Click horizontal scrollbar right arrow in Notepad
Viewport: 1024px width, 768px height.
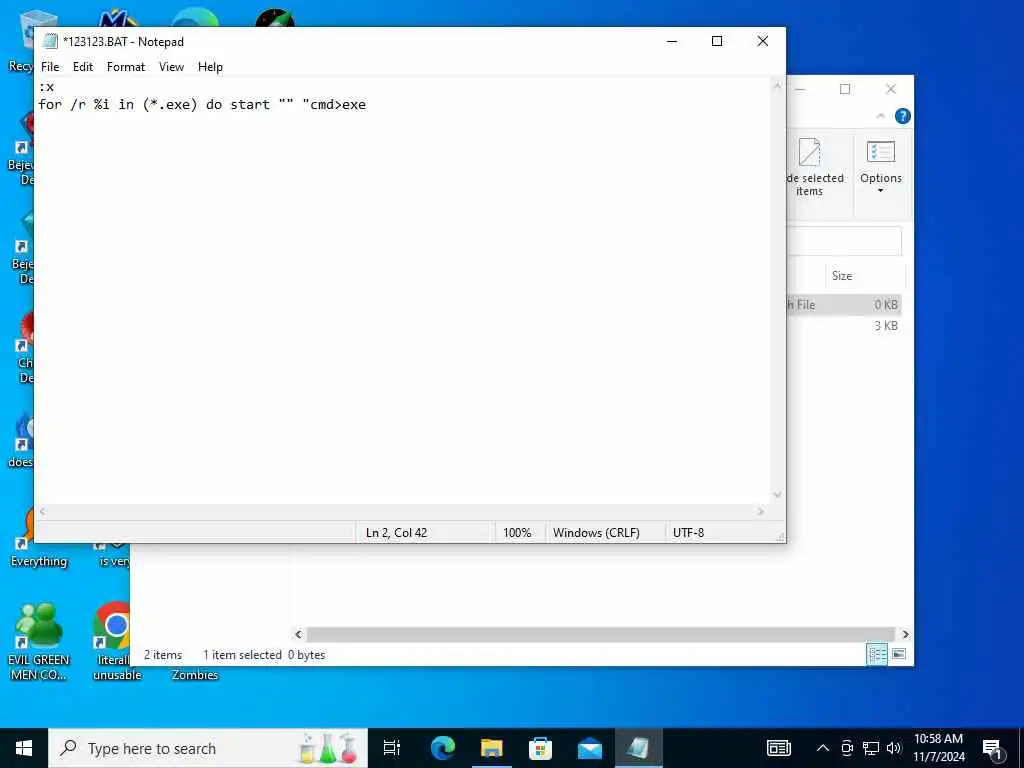tap(761, 511)
